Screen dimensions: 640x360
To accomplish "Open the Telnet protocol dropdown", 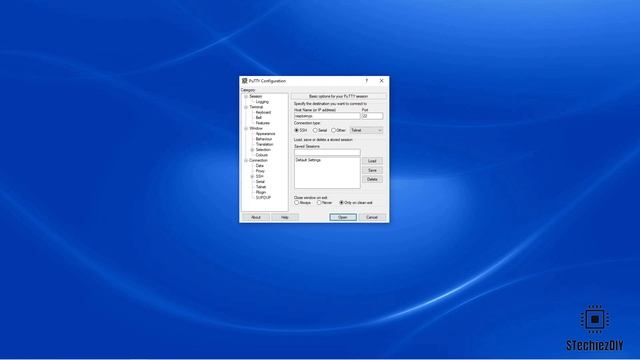I will coord(367,130).
